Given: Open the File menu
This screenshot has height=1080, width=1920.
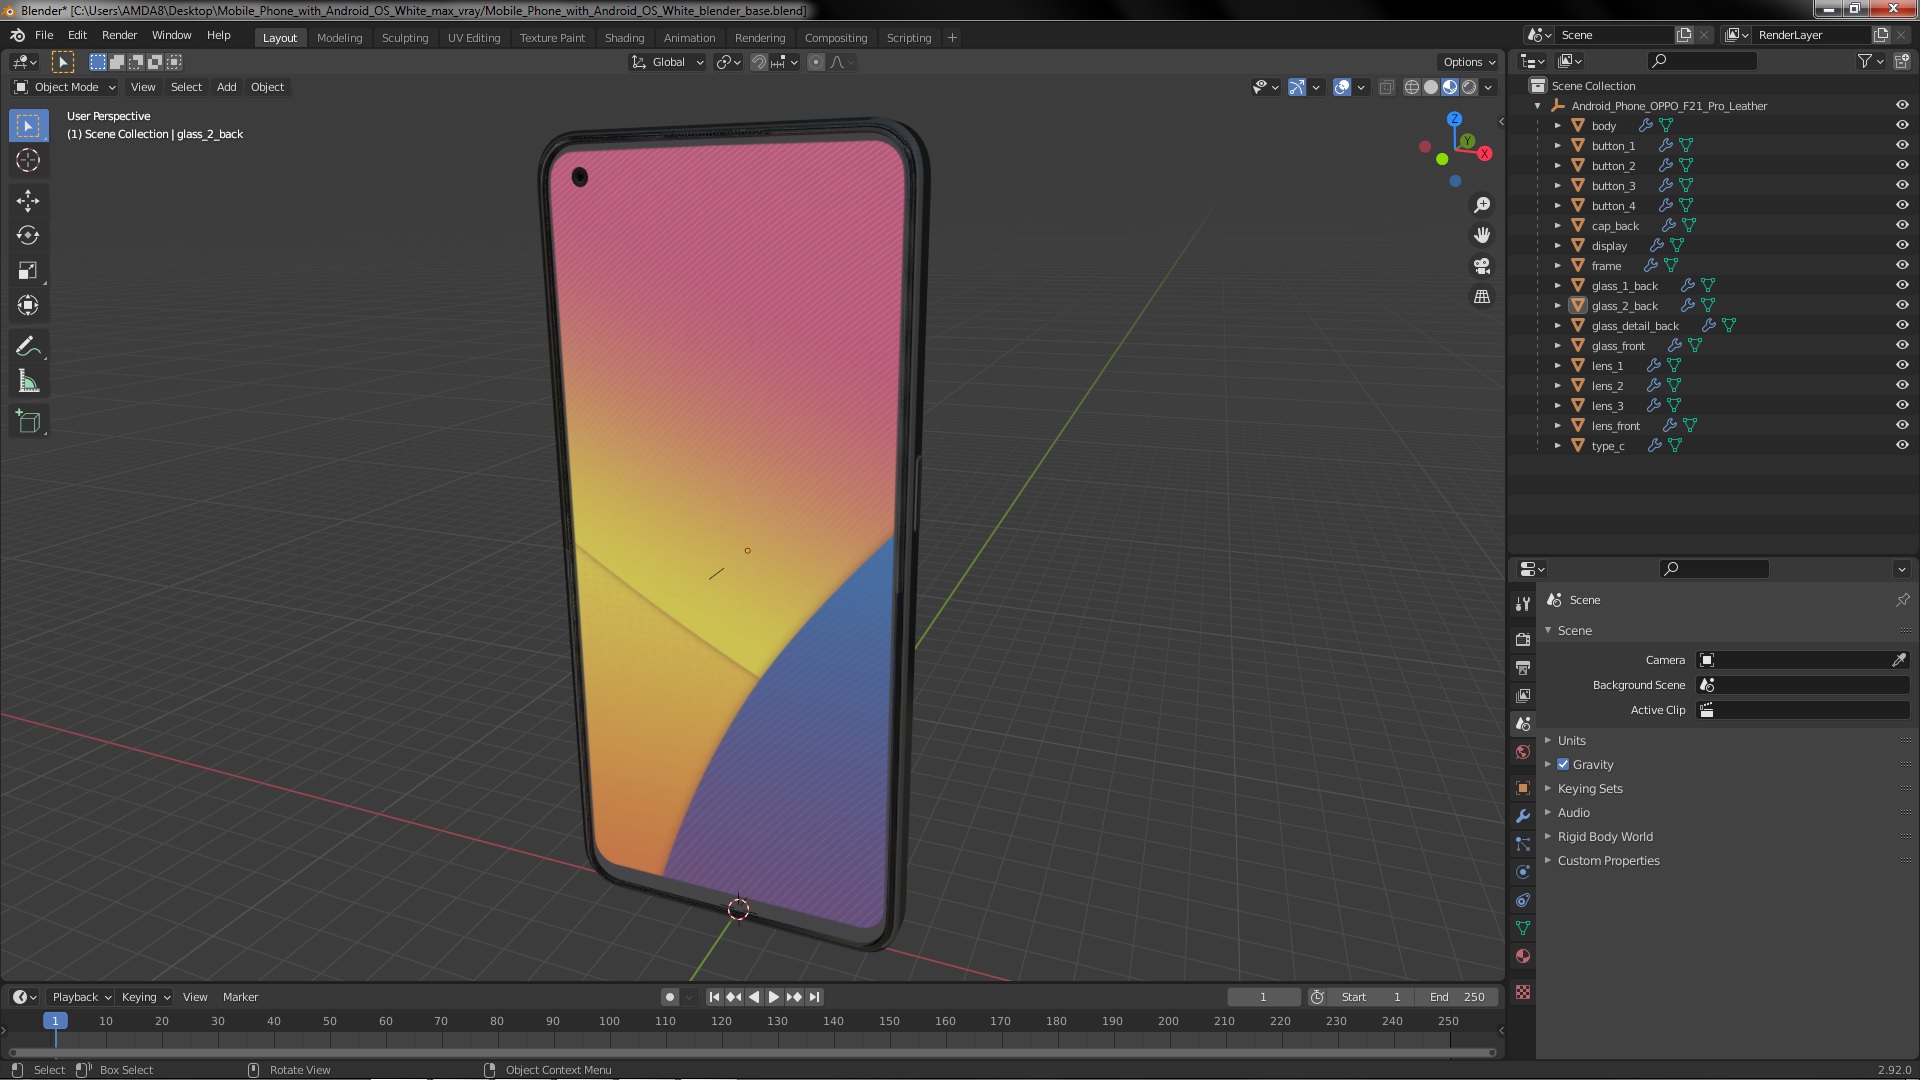Looking at the screenshot, I should point(44,35).
